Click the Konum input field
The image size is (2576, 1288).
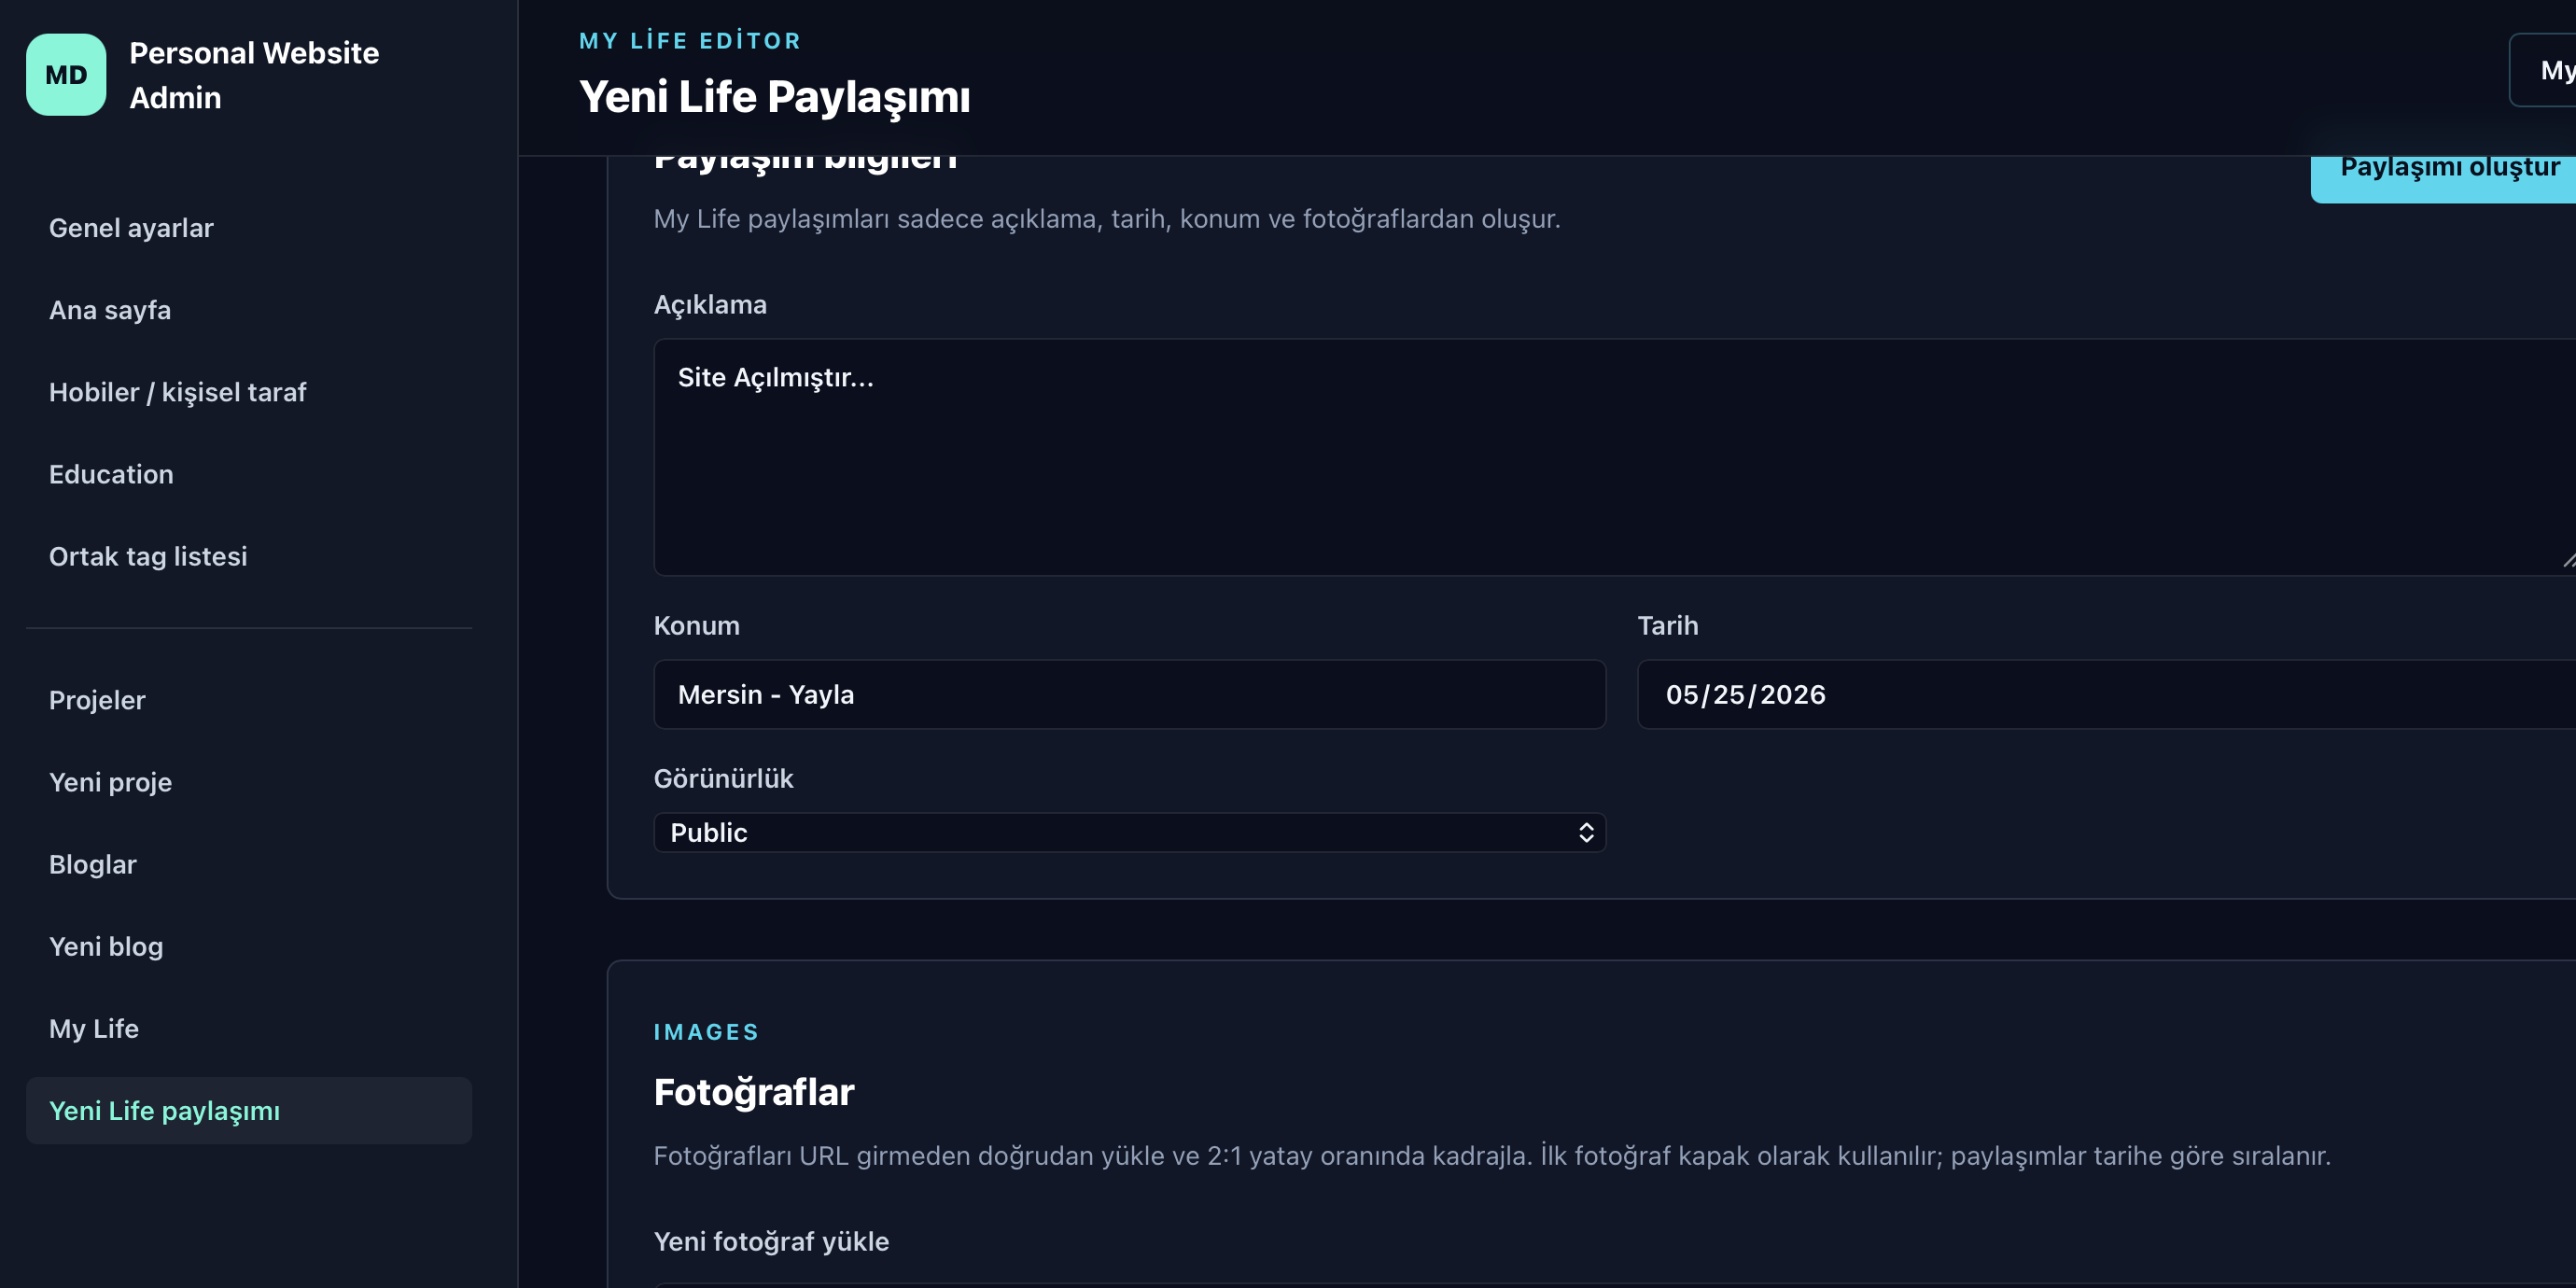click(x=1130, y=694)
